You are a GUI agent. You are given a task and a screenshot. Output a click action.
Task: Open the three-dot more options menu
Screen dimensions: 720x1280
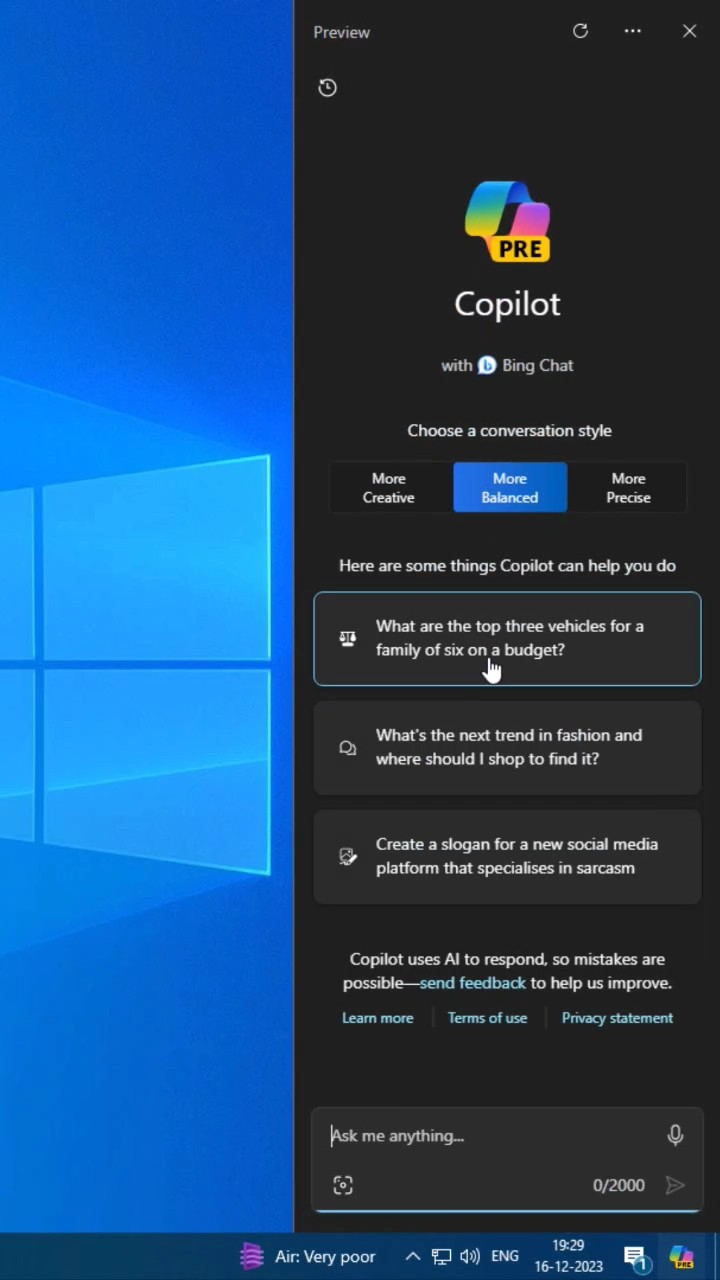tap(633, 31)
